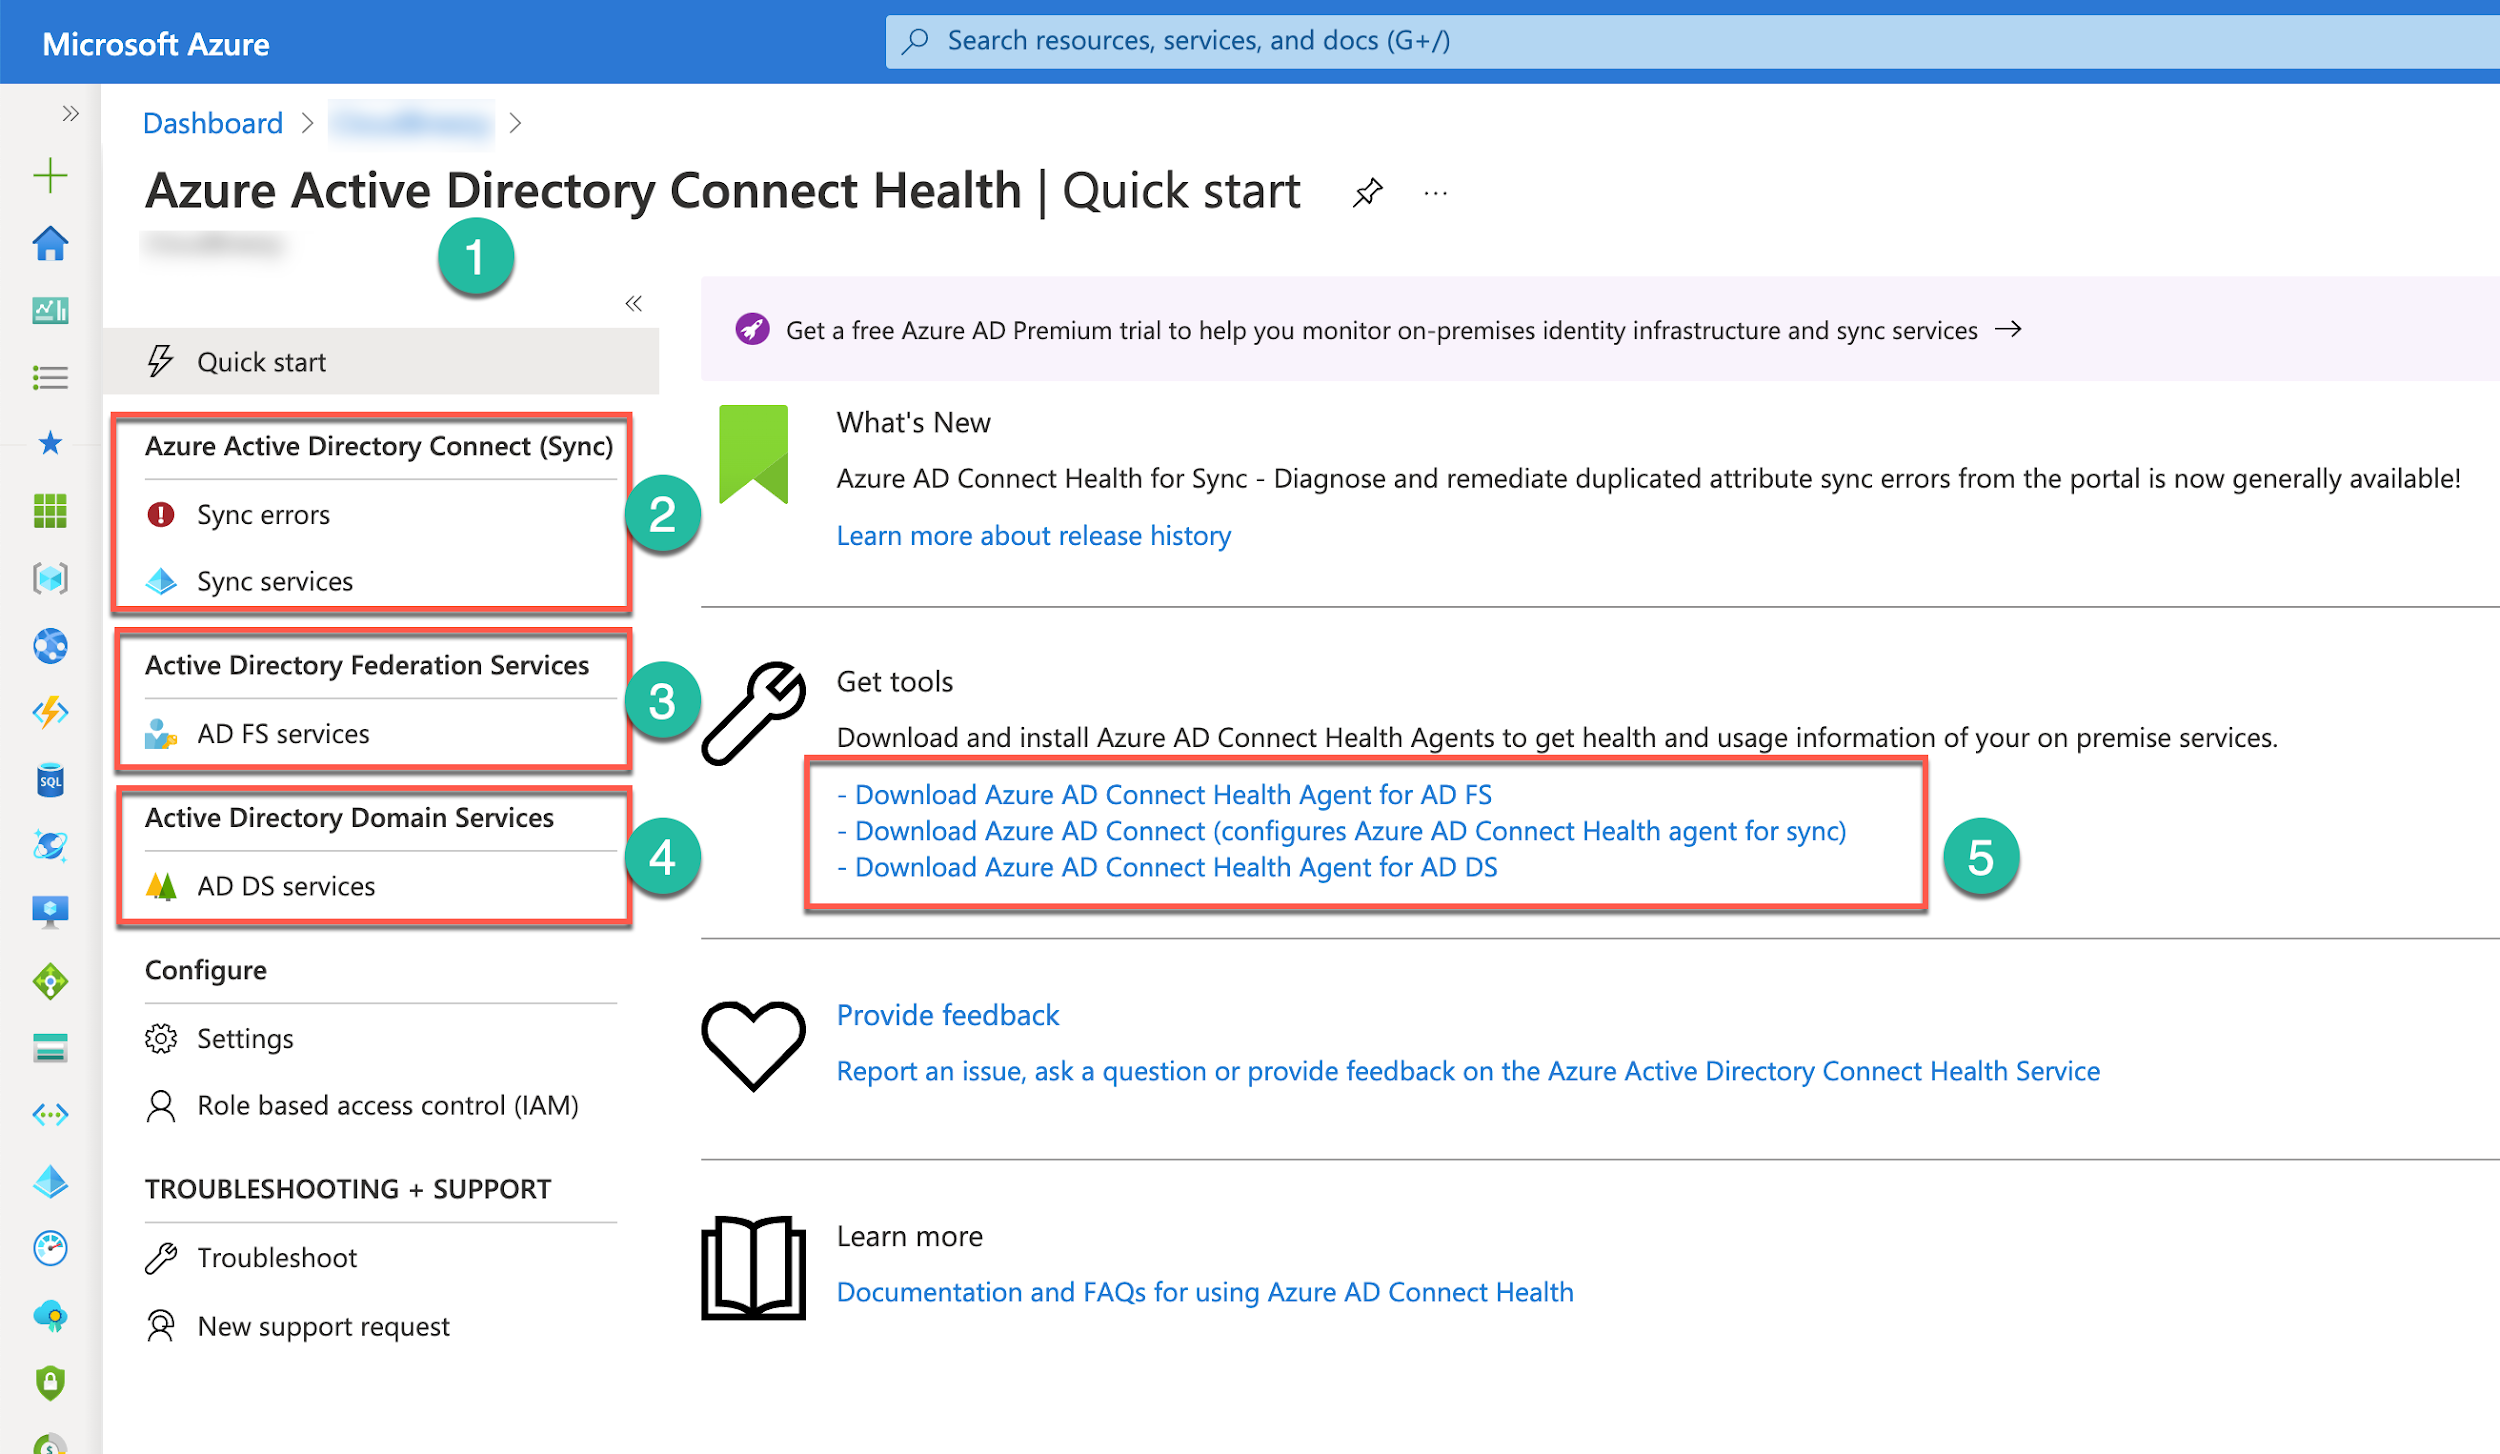This screenshot has width=2500, height=1454.
Task: Open the Home icon in sidebar
Action: [x=50, y=243]
